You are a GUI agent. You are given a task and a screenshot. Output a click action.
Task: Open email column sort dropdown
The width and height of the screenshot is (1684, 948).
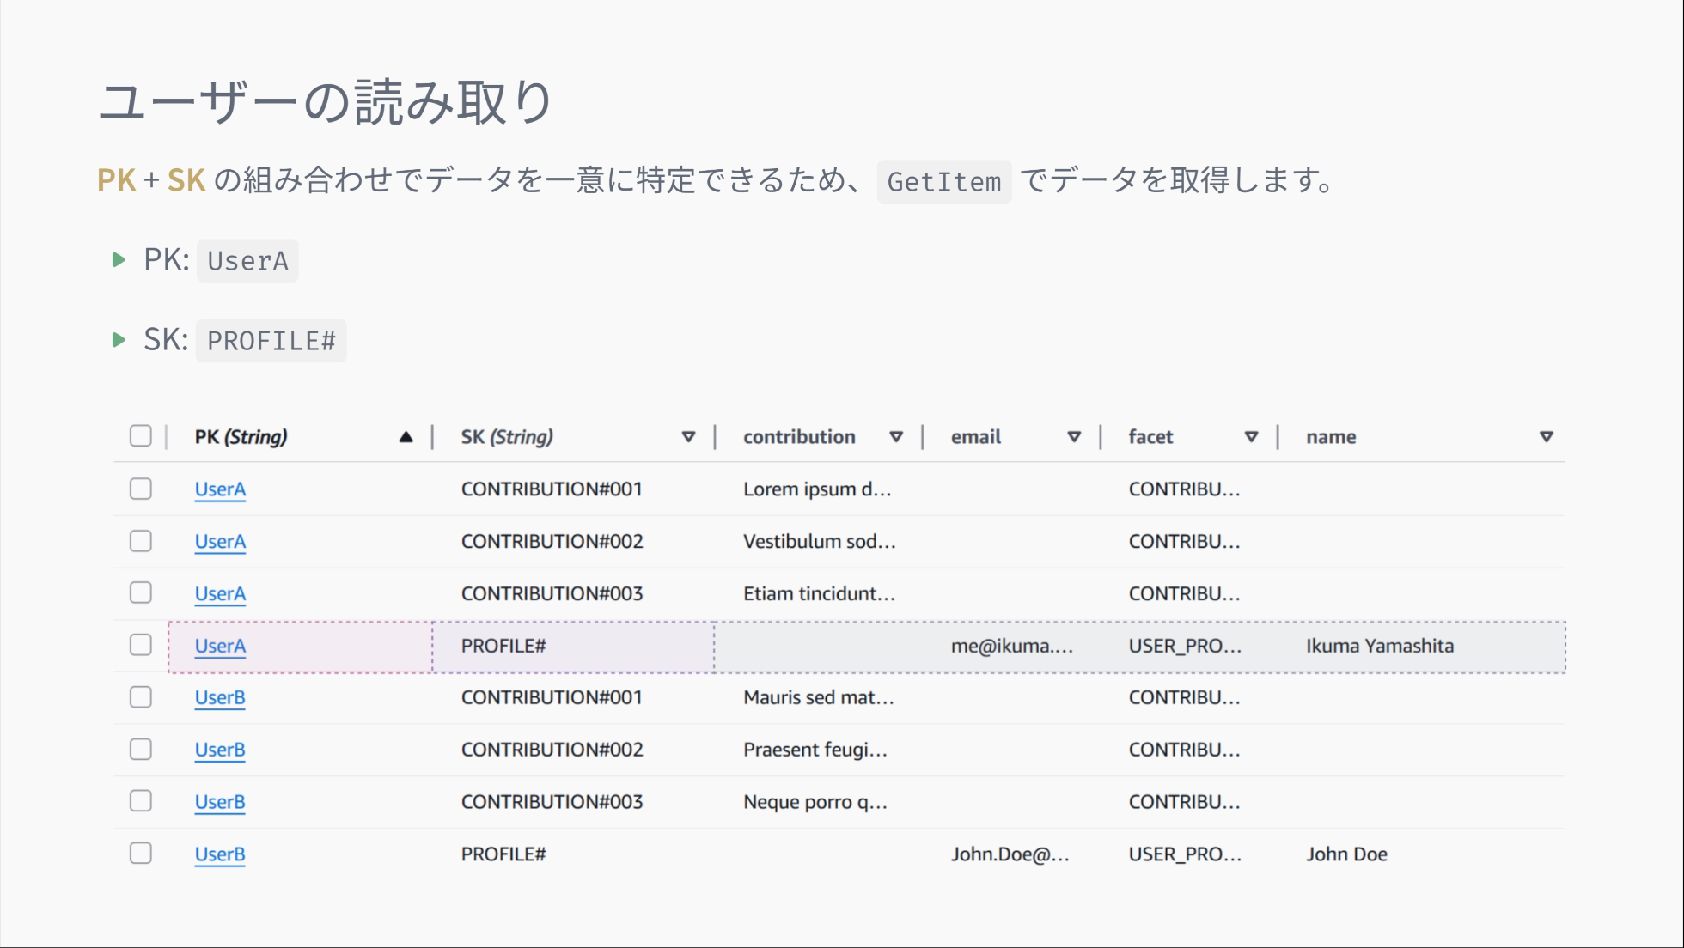pyautogui.click(x=1074, y=437)
